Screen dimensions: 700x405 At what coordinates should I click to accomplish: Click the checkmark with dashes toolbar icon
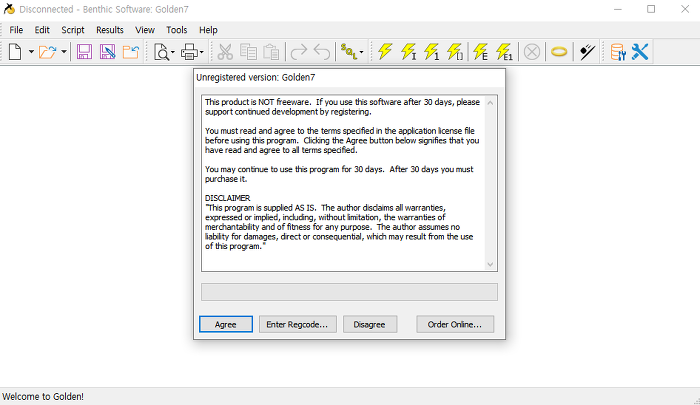pyautogui.click(x=587, y=52)
